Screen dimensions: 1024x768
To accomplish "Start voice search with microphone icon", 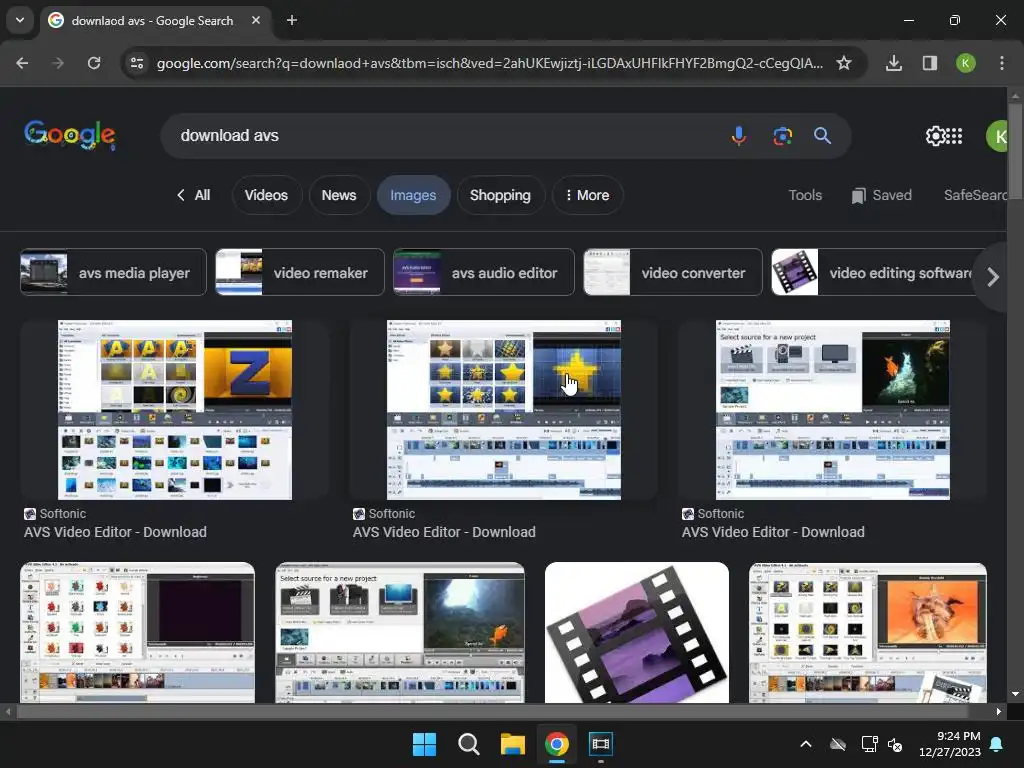I will tap(739, 136).
